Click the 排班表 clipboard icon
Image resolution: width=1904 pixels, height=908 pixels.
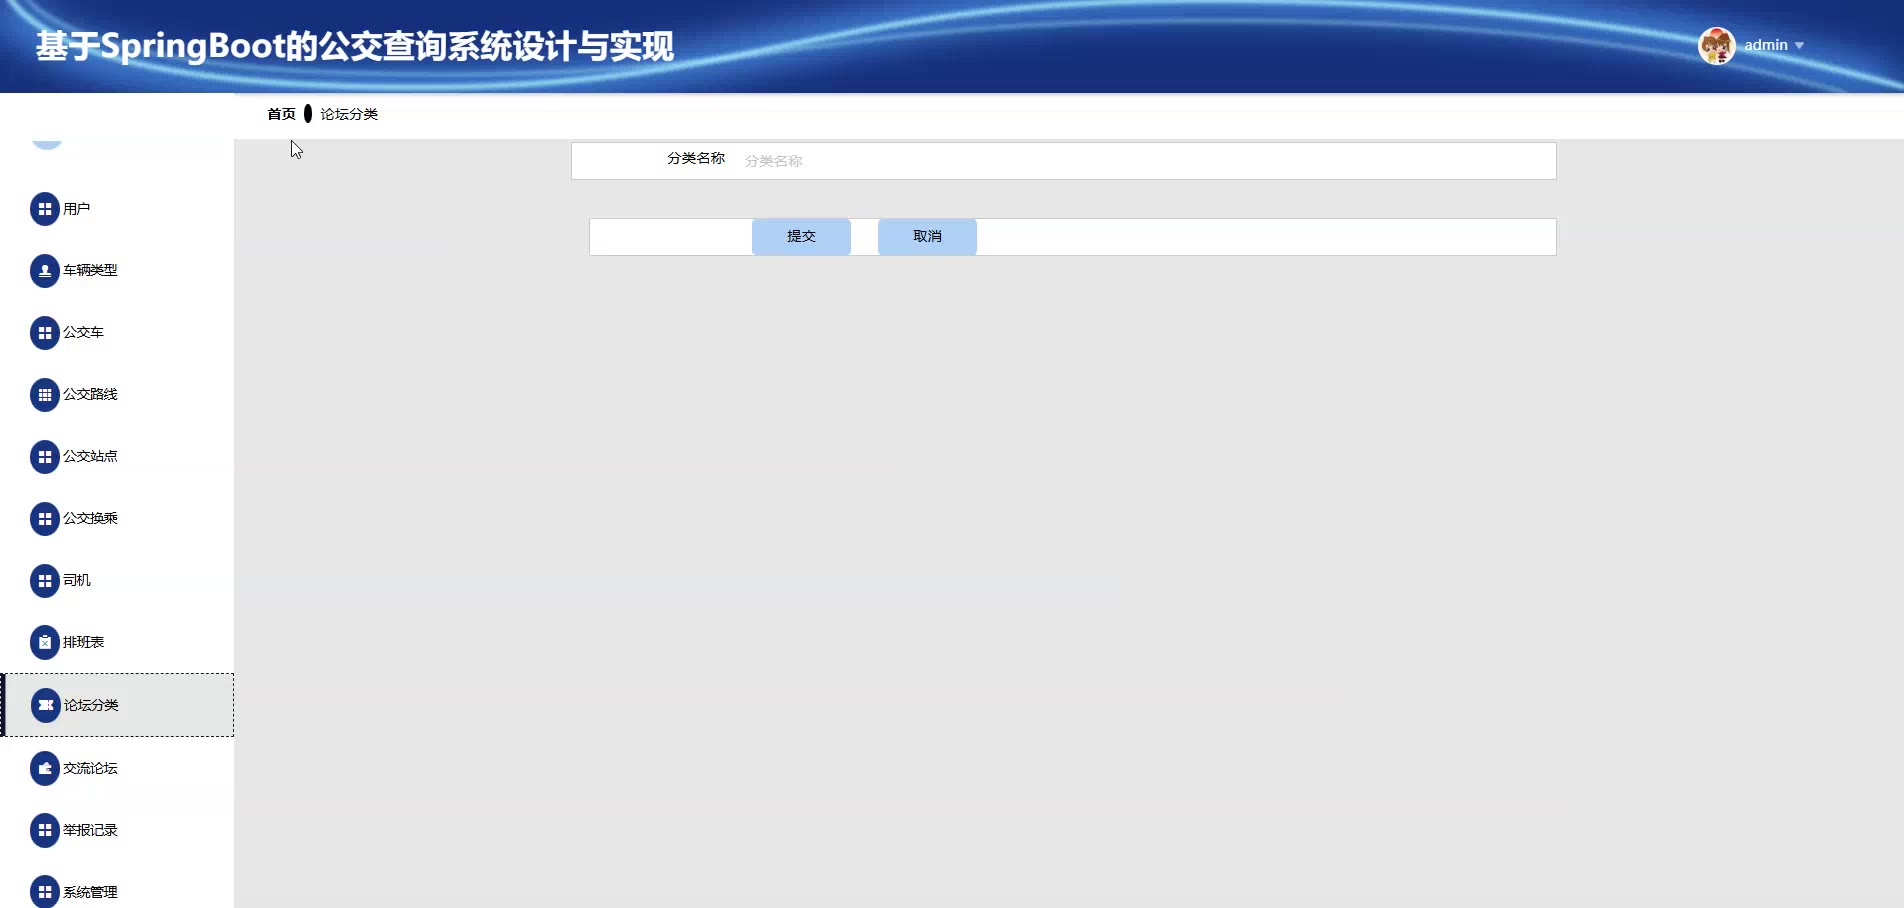45,643
